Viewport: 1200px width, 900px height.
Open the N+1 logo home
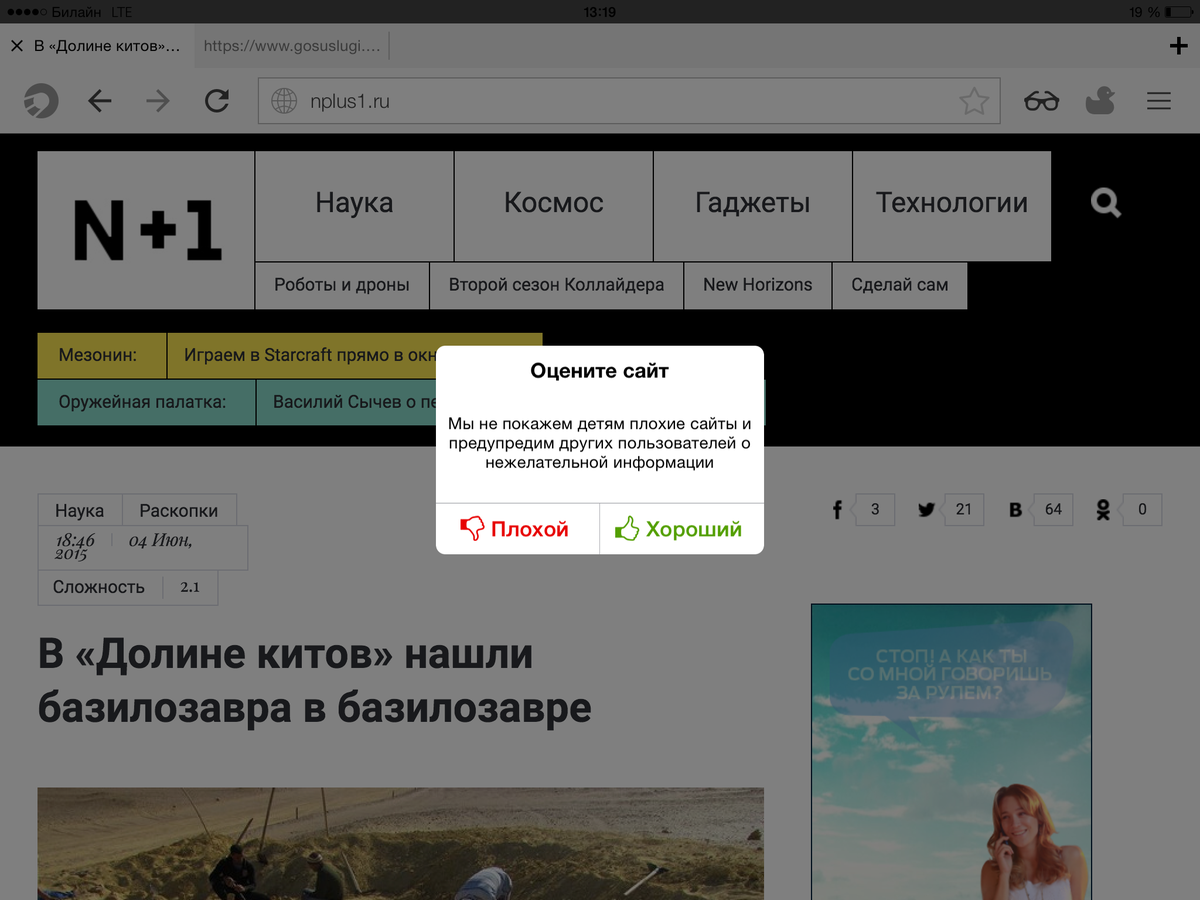coord(146,230)
